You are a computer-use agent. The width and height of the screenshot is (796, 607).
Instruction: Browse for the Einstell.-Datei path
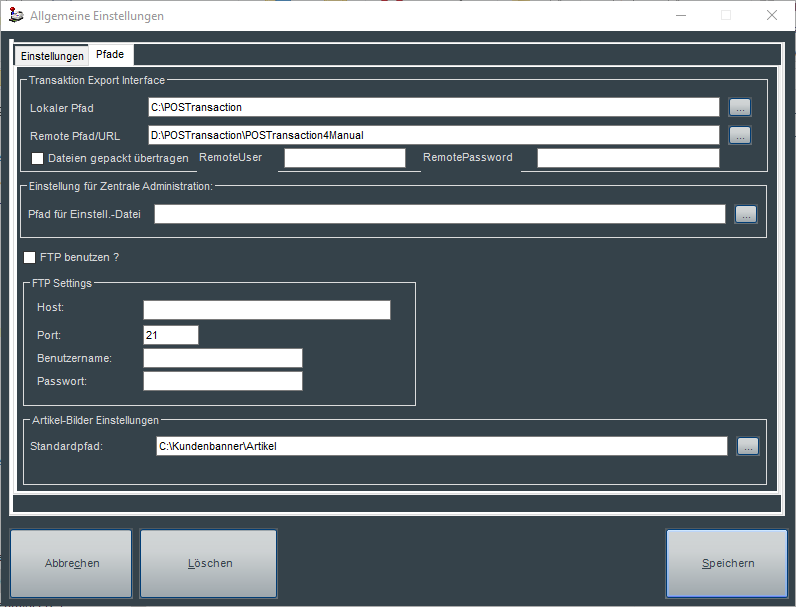tap(745, 213)
